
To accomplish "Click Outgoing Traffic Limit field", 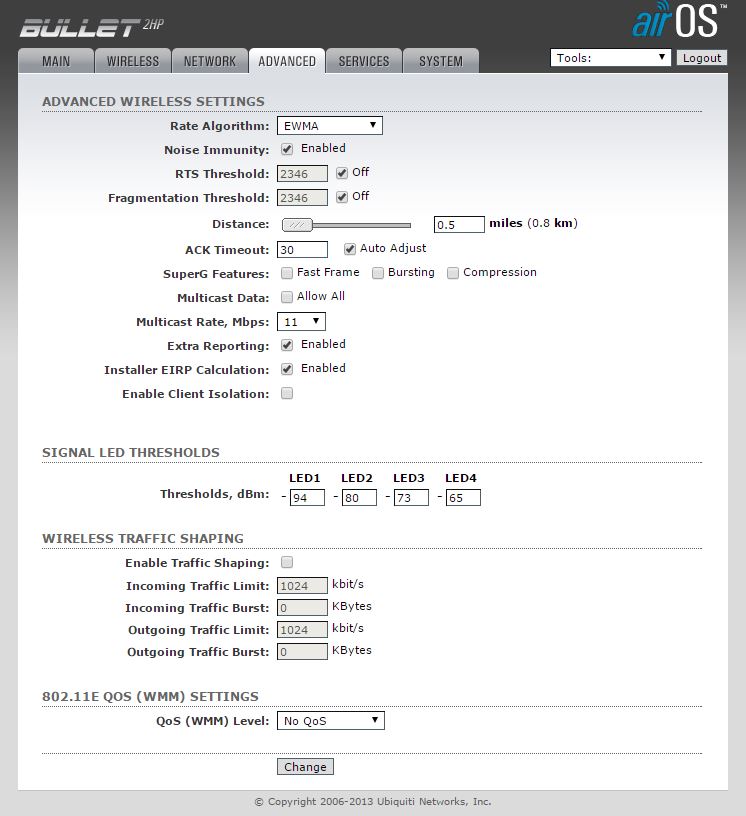I will 302,630.
